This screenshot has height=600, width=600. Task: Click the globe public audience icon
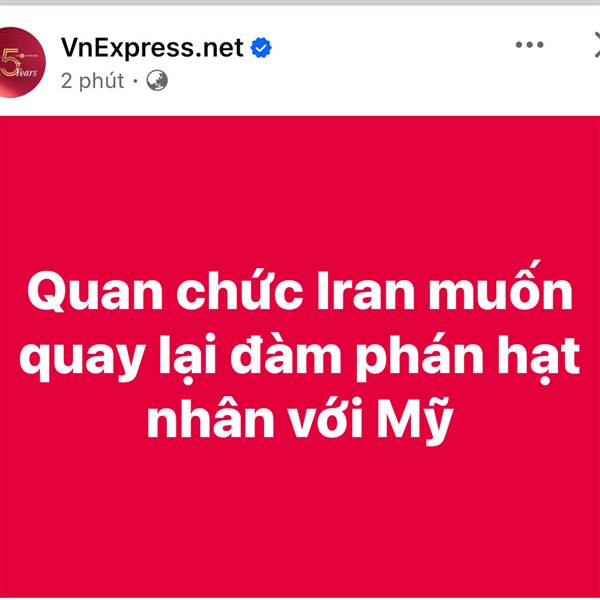click(x=157, y=81)
